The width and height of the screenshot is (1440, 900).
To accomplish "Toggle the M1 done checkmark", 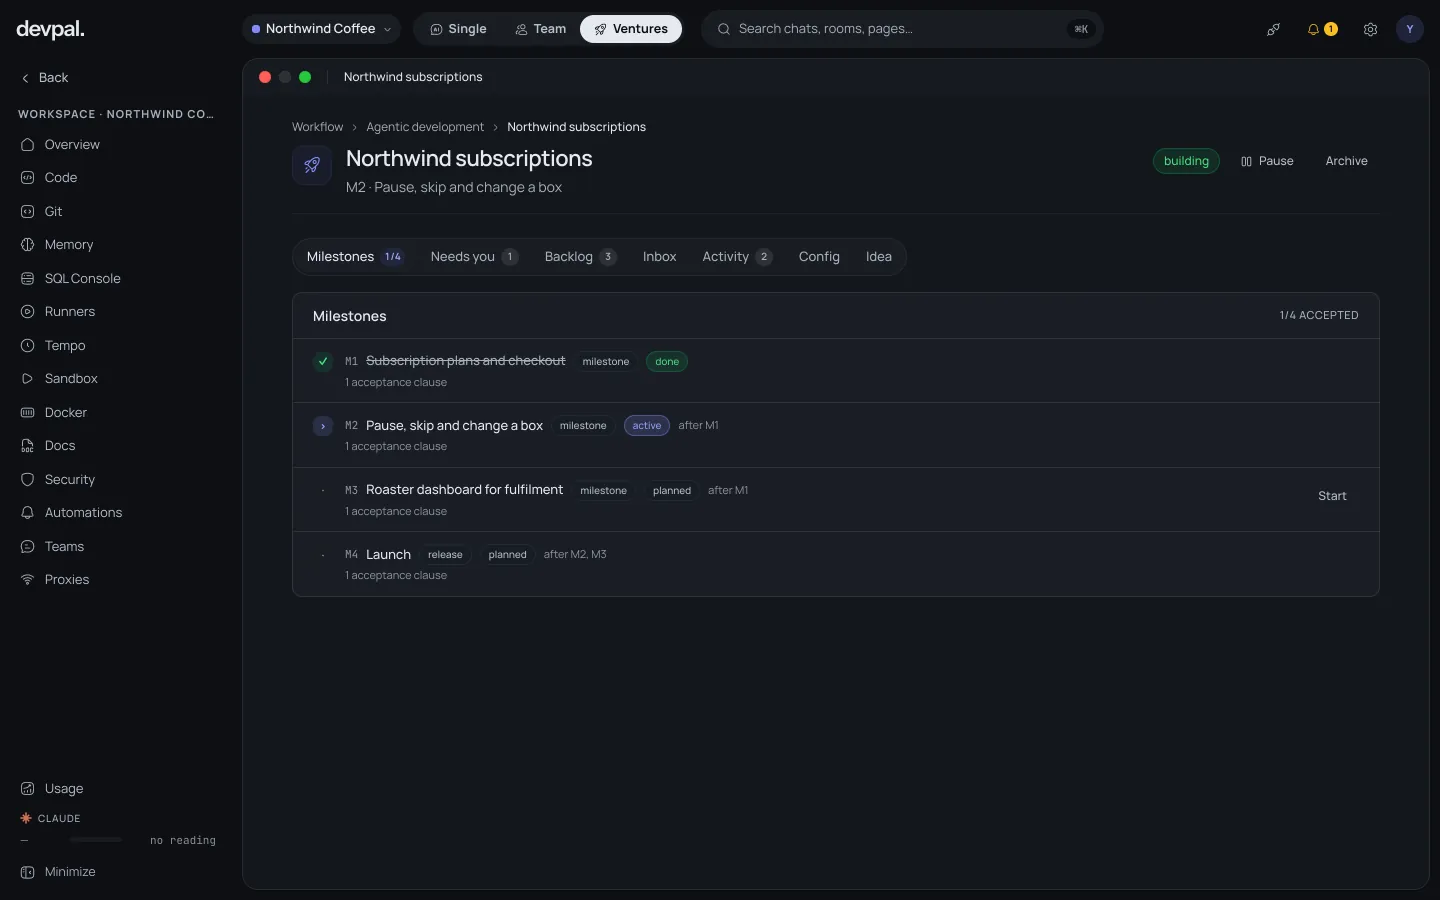I will [323, 361].
